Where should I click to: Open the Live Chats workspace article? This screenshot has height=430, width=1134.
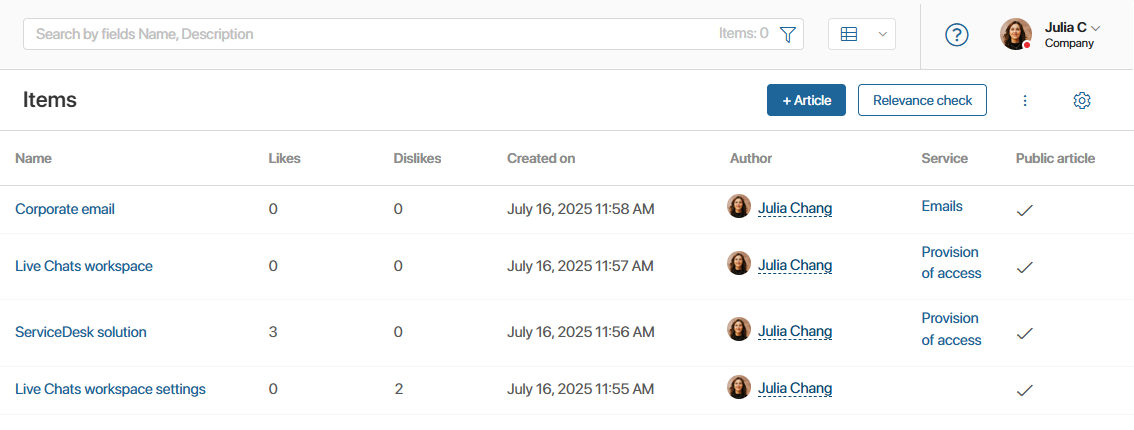click(x=84, y=266)
